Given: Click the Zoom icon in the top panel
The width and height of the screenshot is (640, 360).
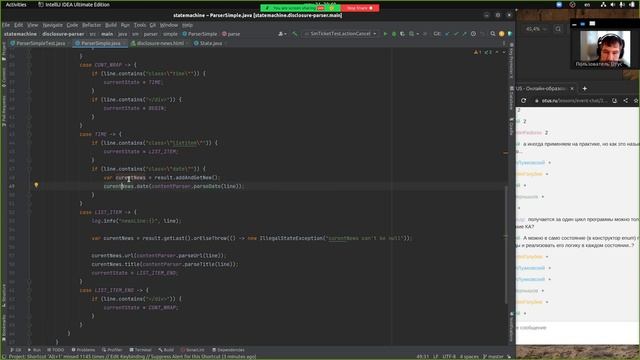Looking at the screenshot, I should tap(559, 5).
